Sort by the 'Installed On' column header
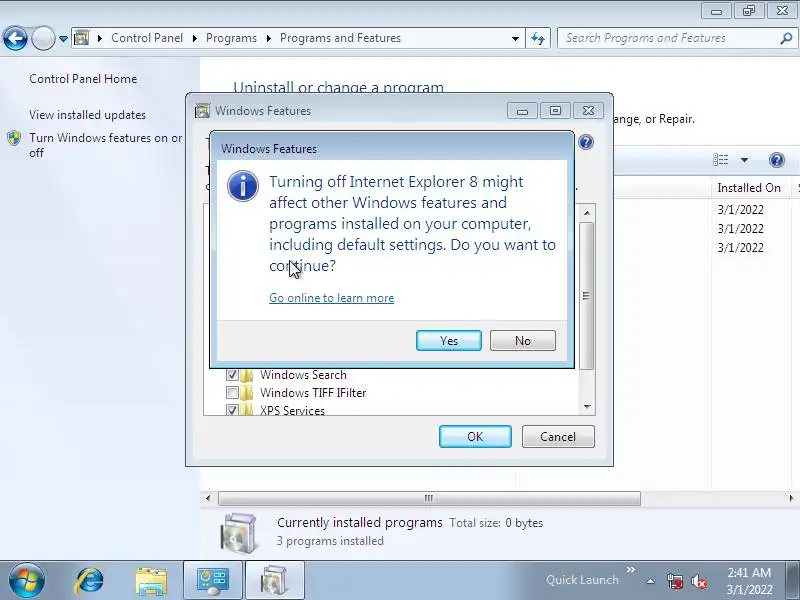Screen dimensions: 800x600 (x=749, y=188)
